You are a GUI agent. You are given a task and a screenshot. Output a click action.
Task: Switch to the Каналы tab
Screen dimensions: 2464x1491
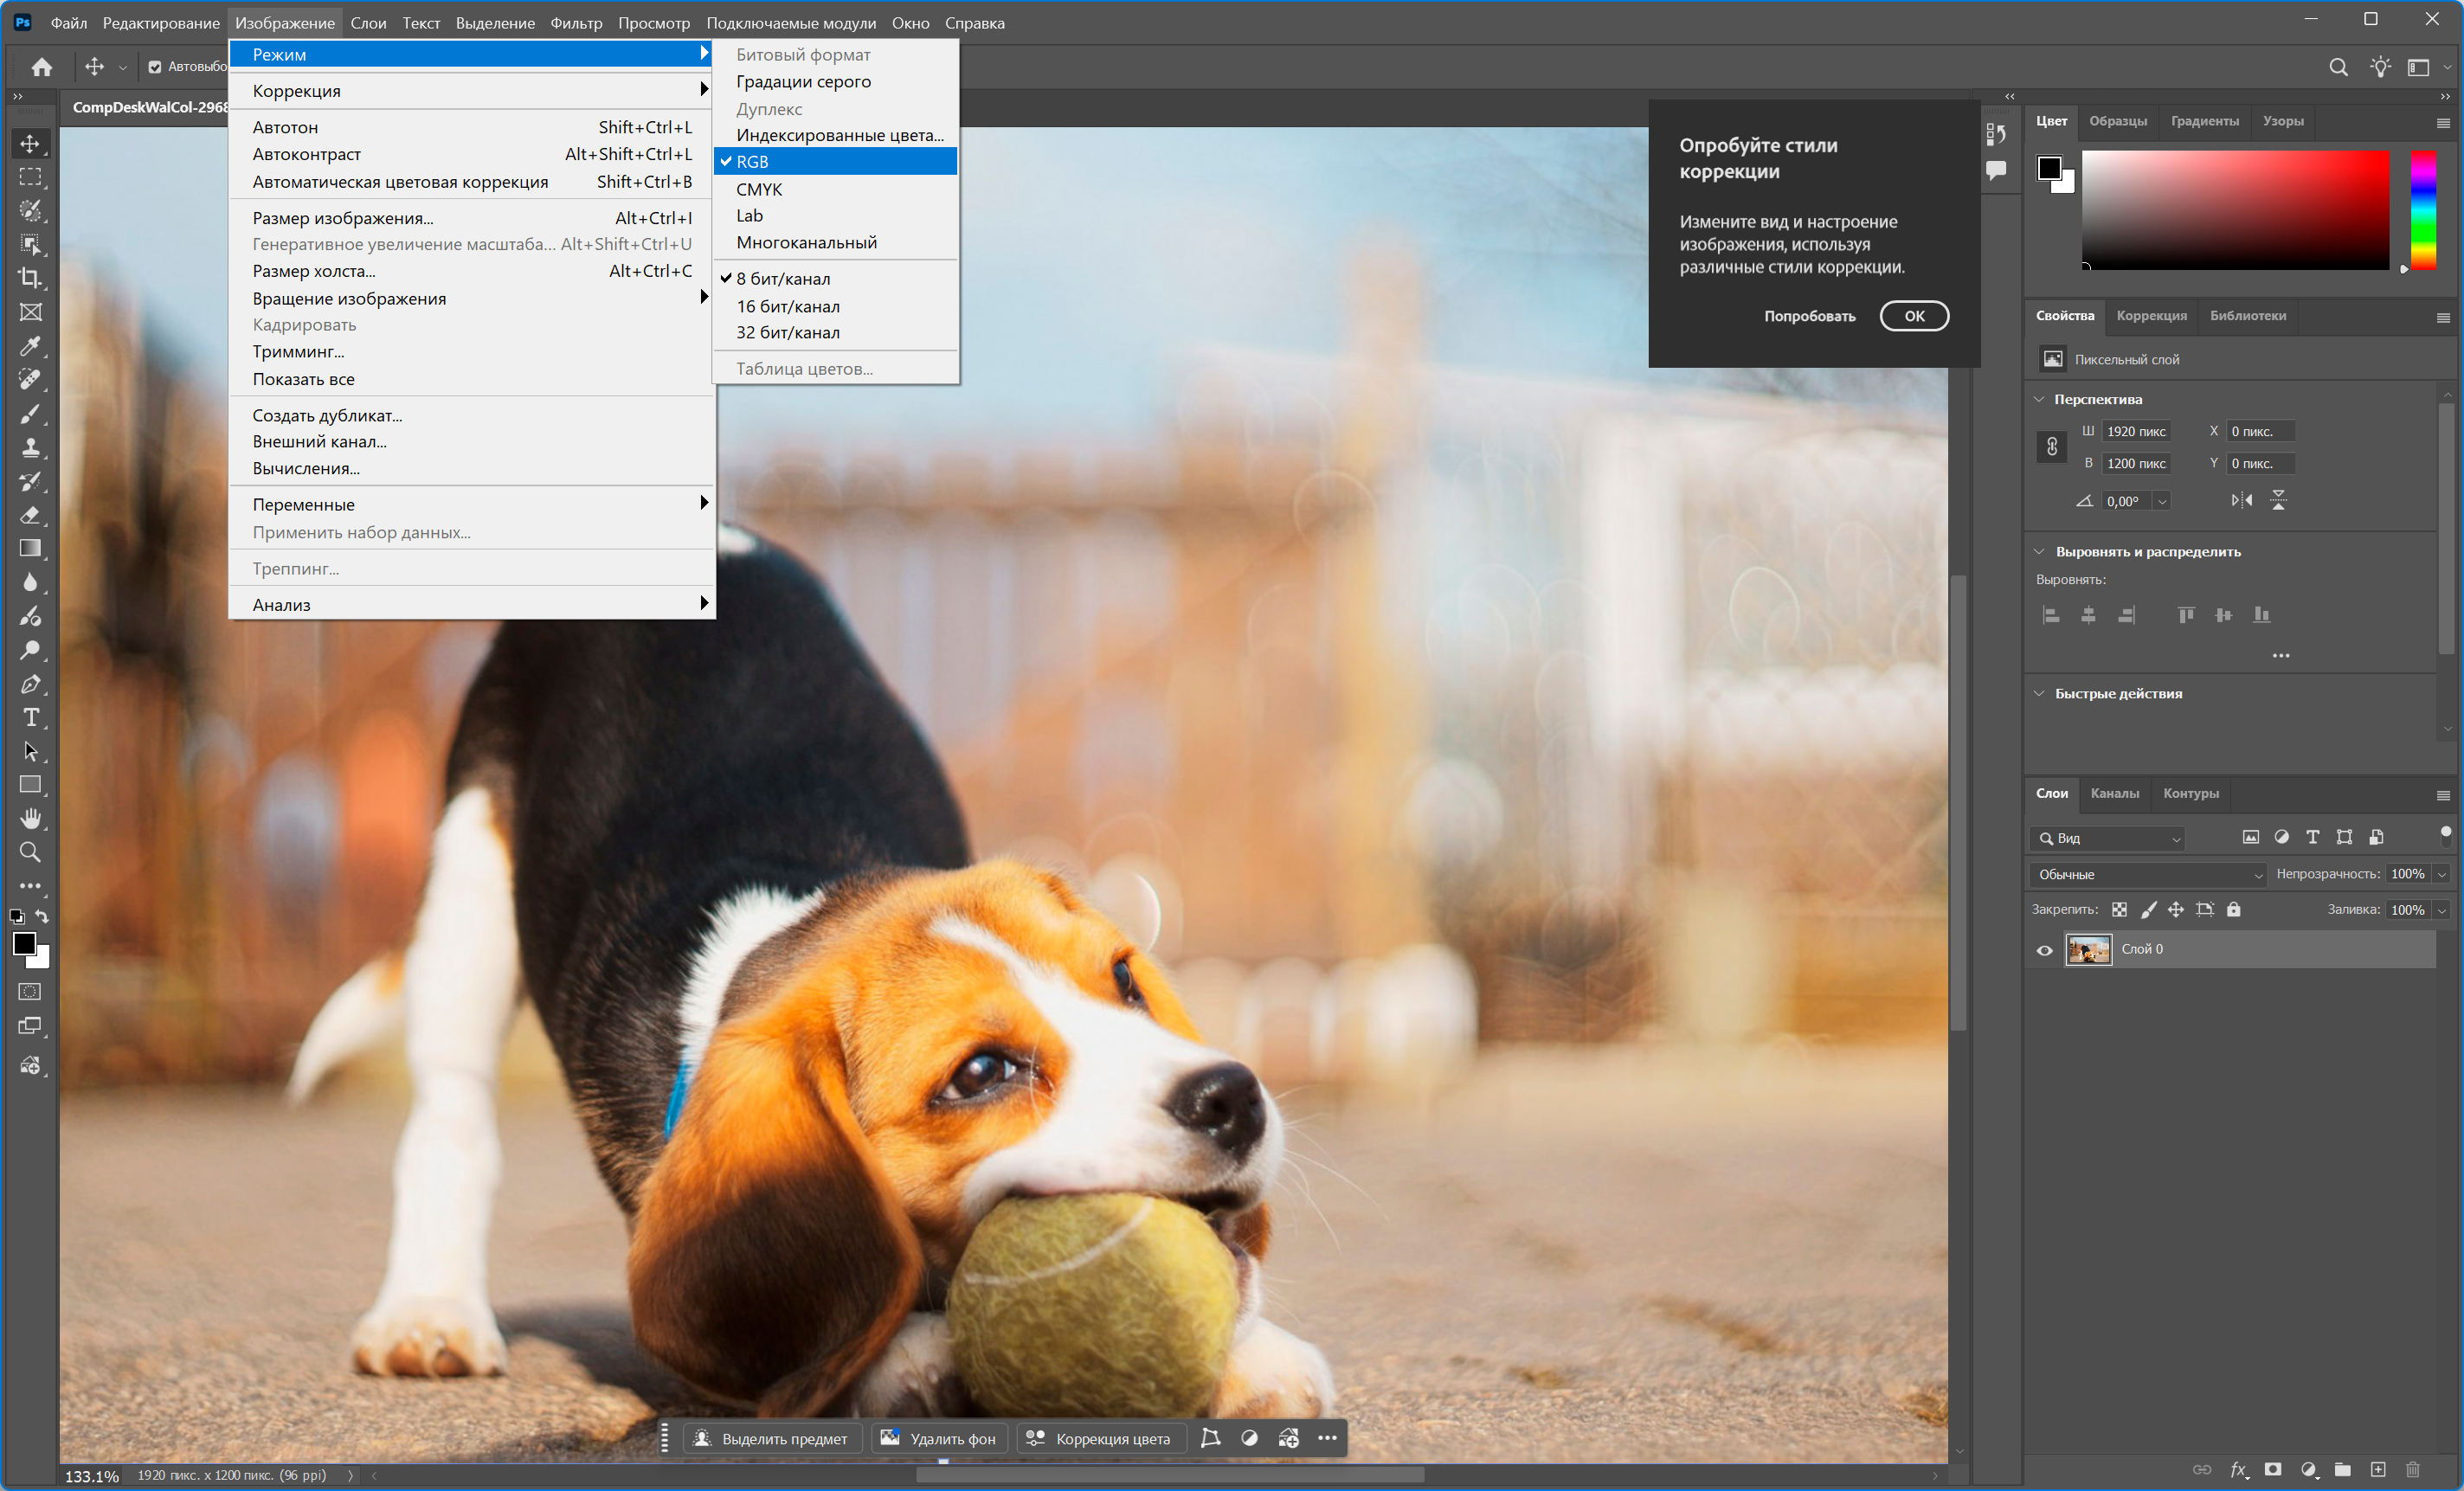coord(2114,793)
